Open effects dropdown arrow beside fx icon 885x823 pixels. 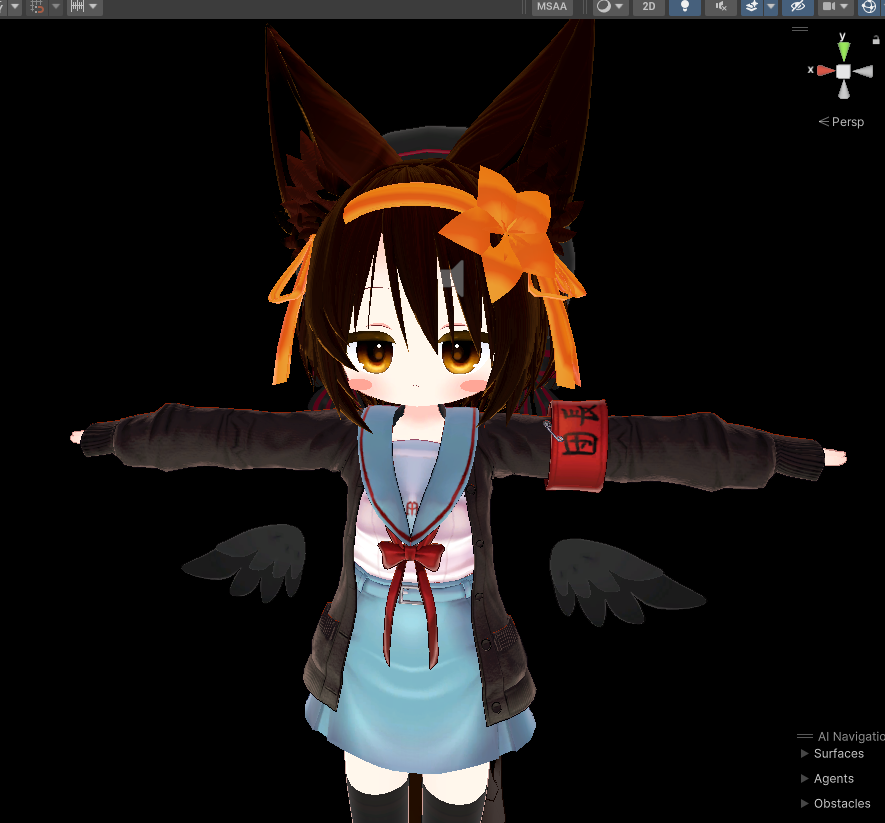(x=771, y=7)
